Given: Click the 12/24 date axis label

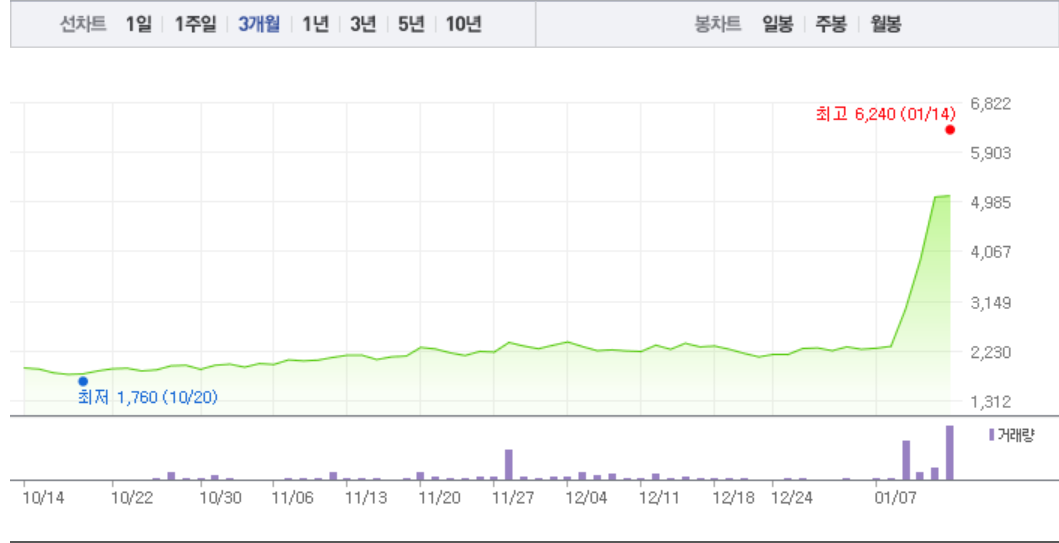Looking at the screenshot, I should [791, 498].
